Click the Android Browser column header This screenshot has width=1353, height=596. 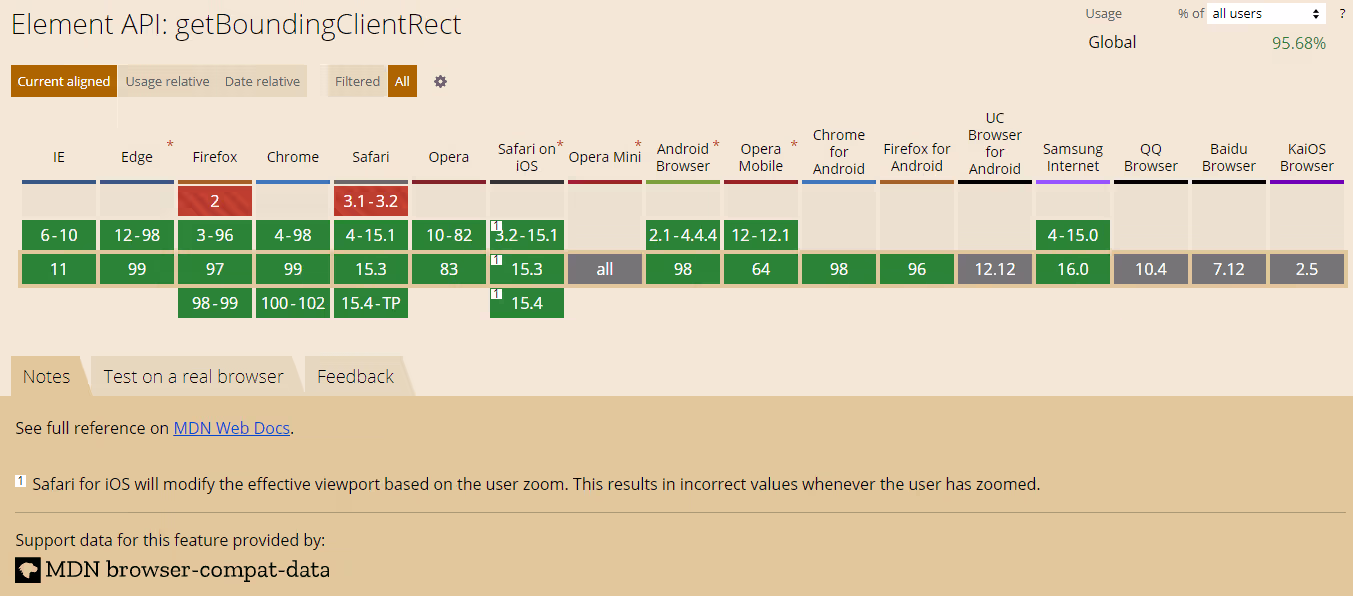[683, 157]
